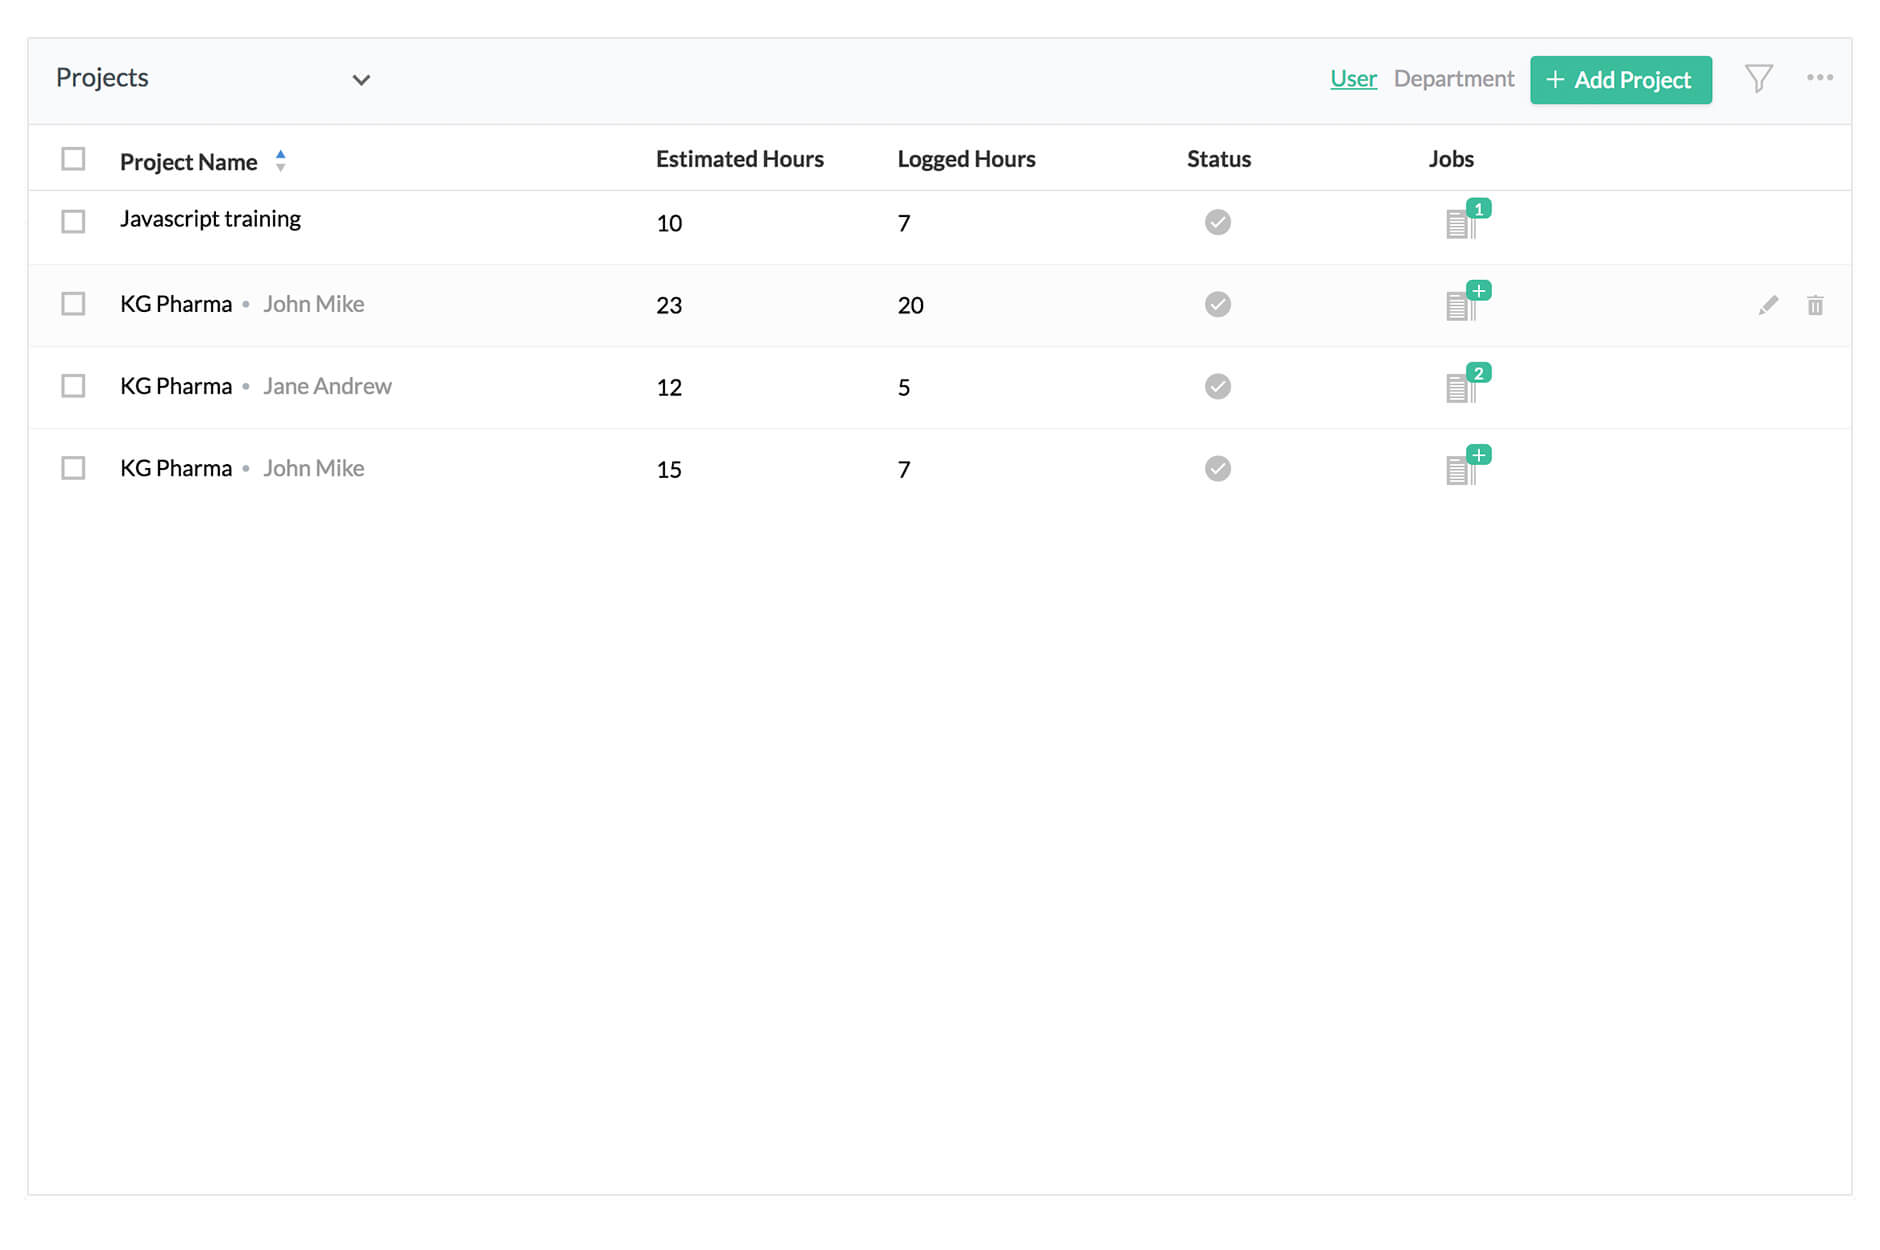This screenshot has width=1880, height=1250.
Task: Open the KG Pharma project row
Action: click(x=176, y=303)
